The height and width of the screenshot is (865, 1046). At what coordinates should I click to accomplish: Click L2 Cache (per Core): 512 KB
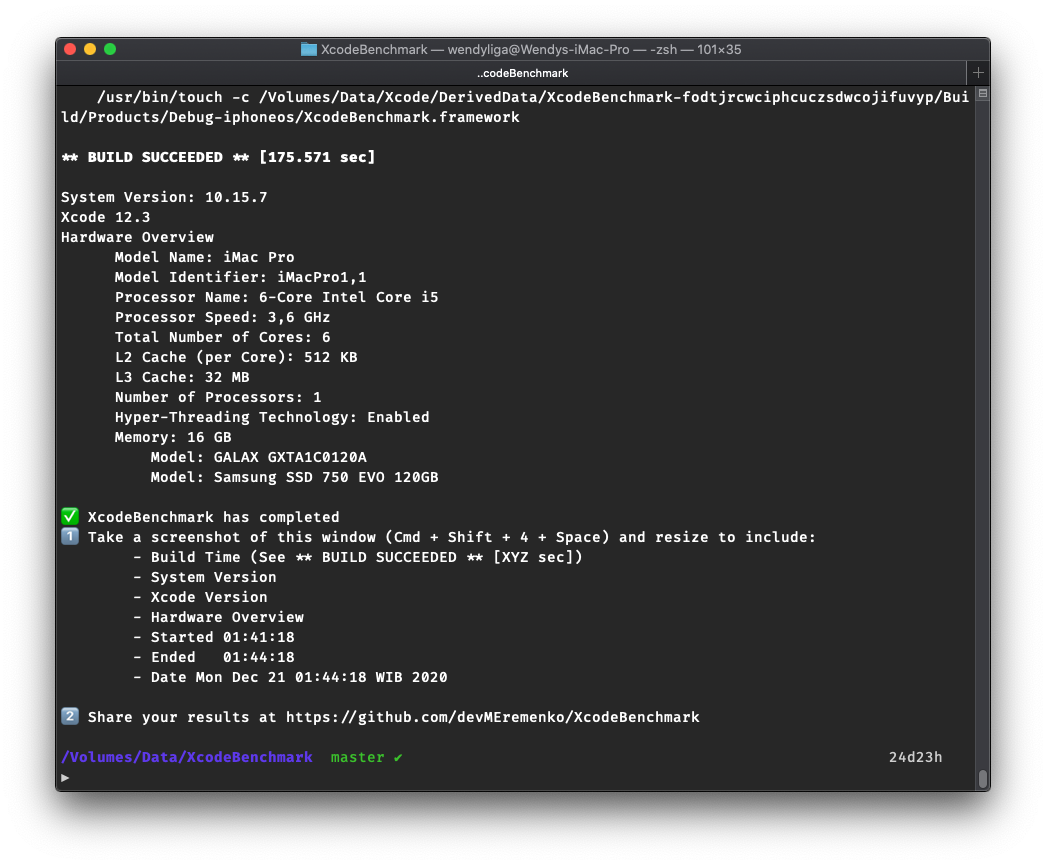236,357
